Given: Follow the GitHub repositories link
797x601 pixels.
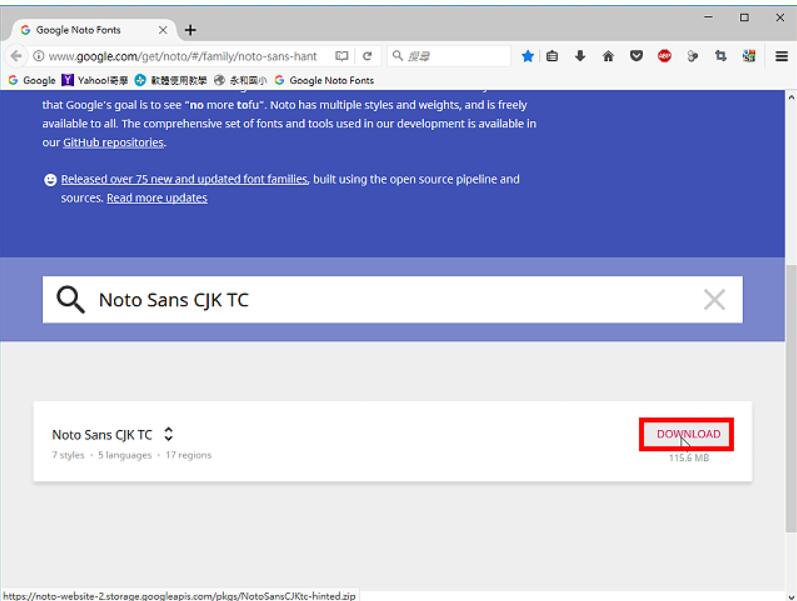Looking at the screenshot, I should click(113, 142).
